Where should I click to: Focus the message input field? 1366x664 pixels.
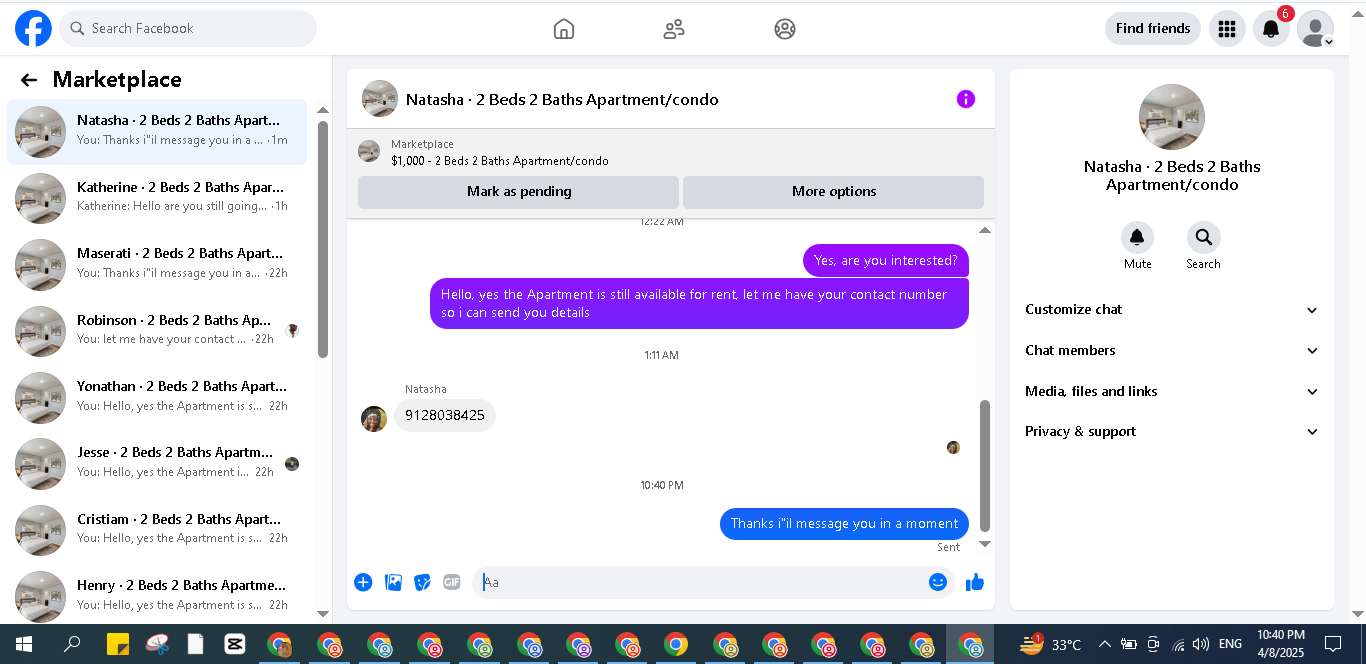[x=701, y=582]
